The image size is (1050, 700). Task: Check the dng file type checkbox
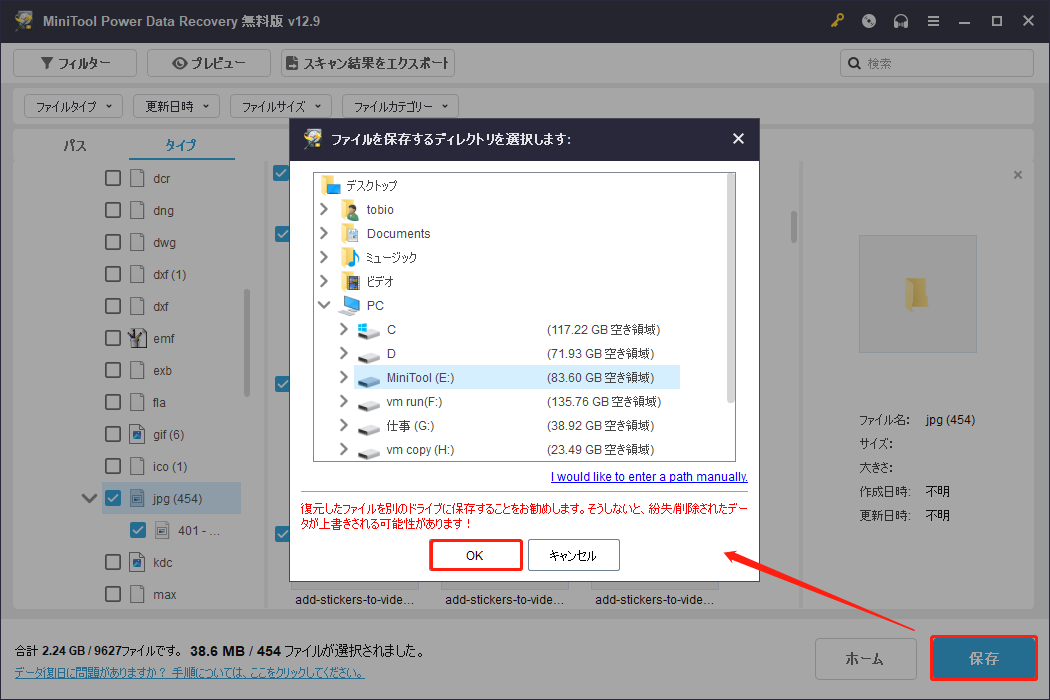[x=113, y=210]
